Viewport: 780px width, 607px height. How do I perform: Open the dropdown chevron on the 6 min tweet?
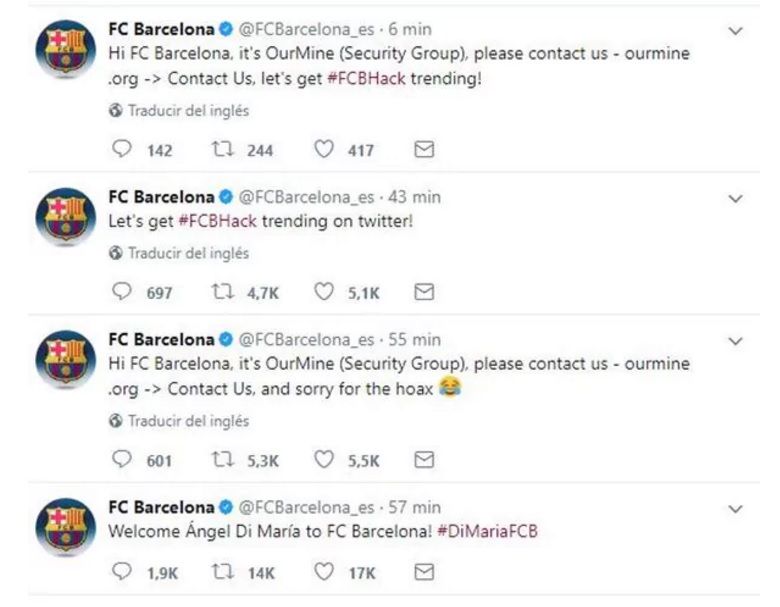735,31
